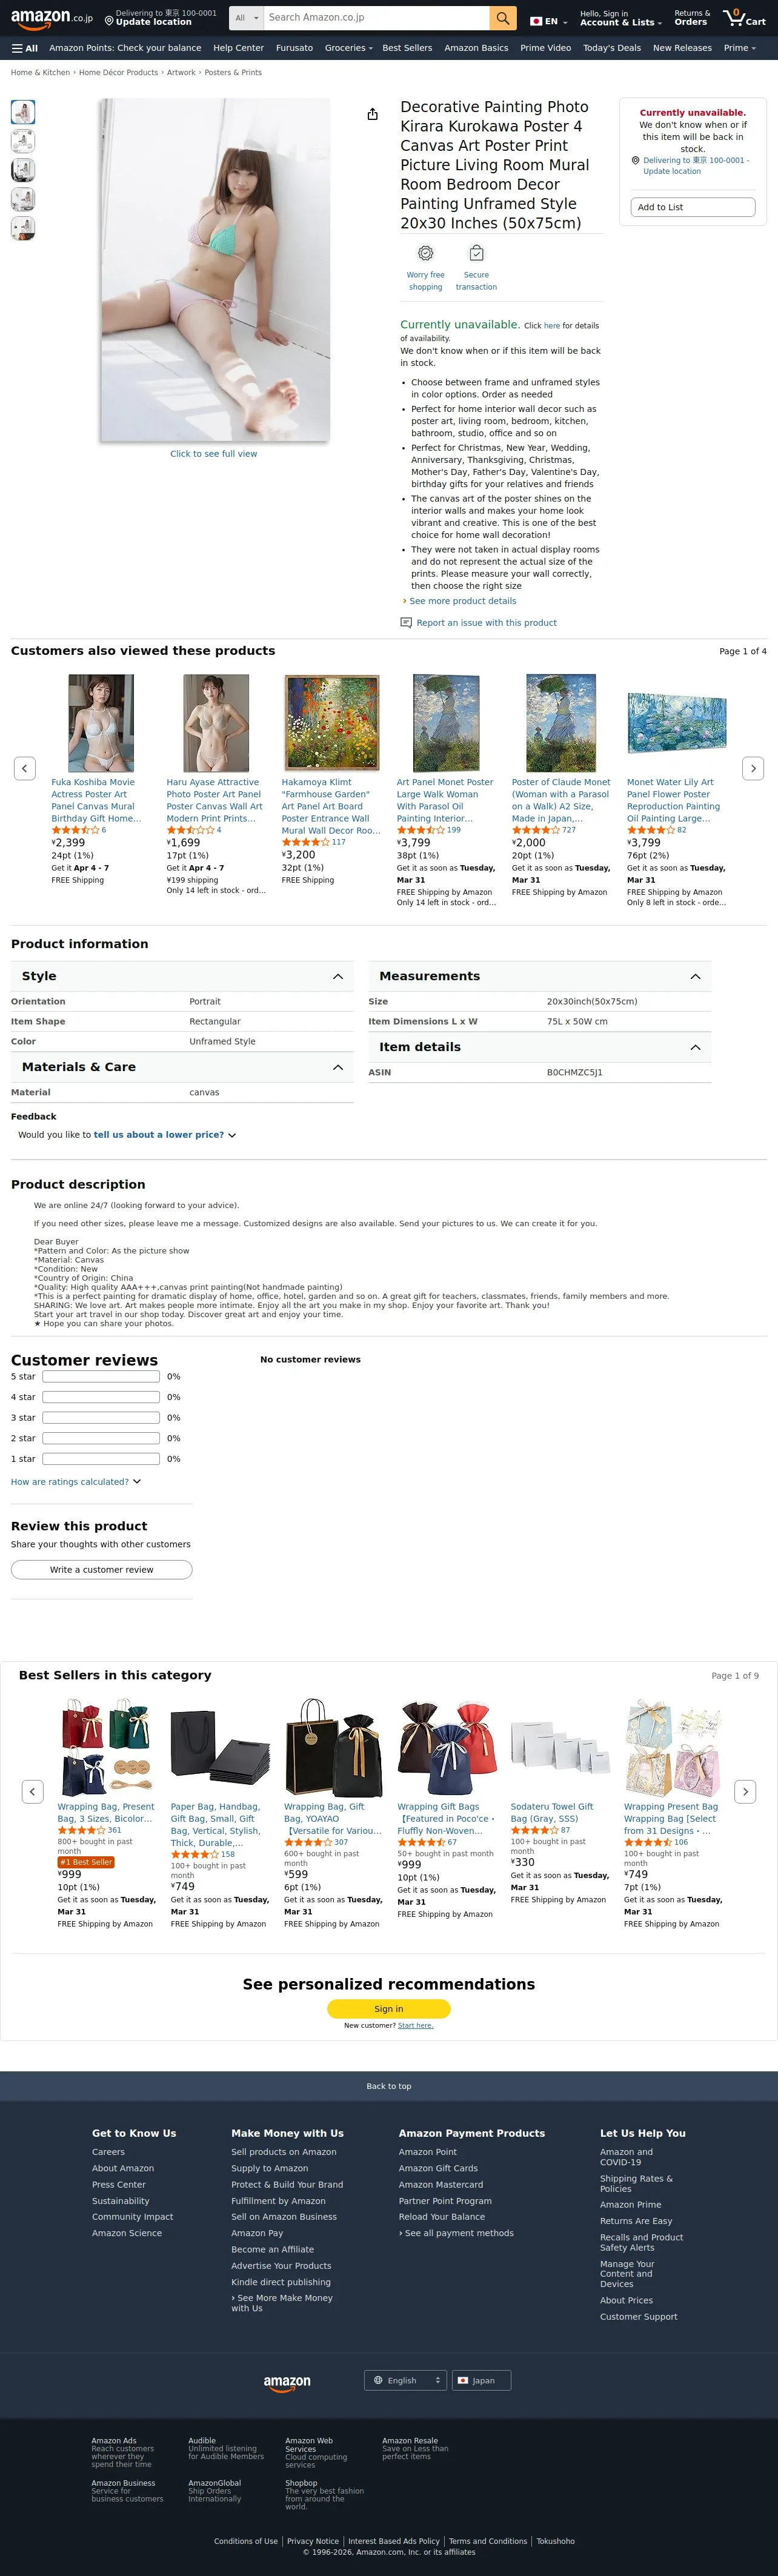
Task: Click the Search Amazon.co.jp input field
Action: [x=376, y=18]
